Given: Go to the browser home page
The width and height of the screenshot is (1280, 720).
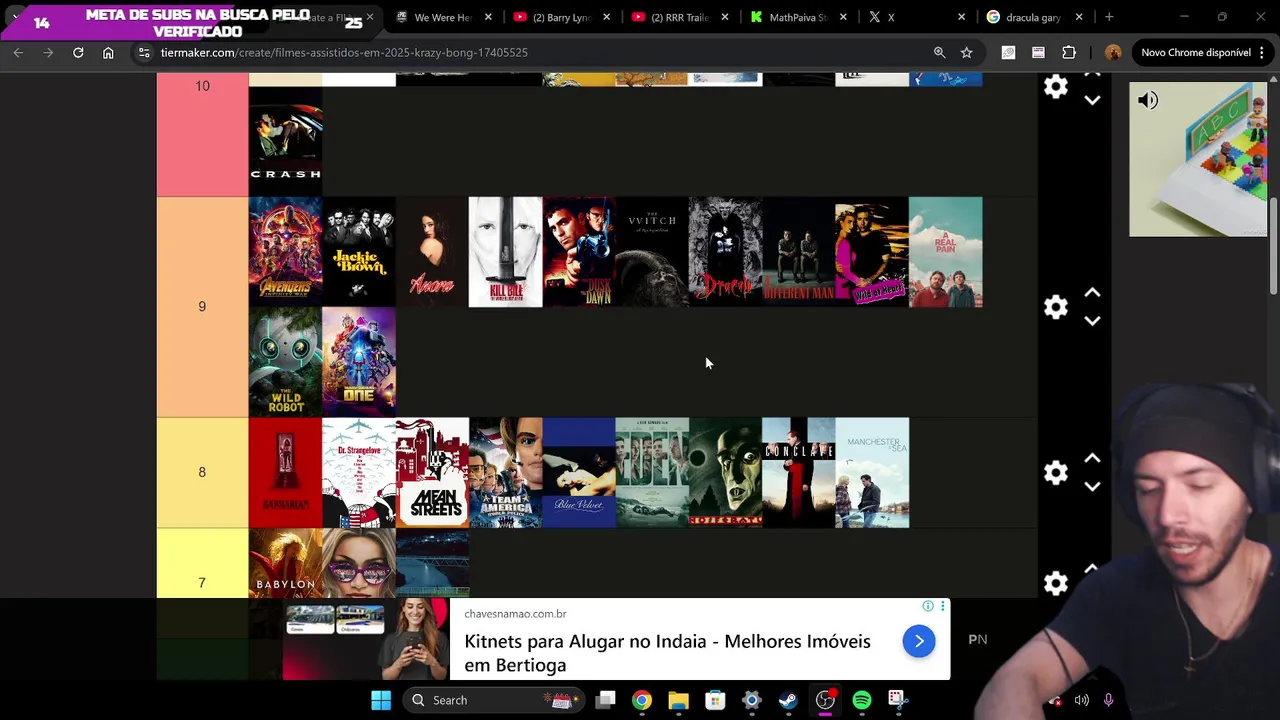Looking at the screenshot, I should tap(108, 52).
